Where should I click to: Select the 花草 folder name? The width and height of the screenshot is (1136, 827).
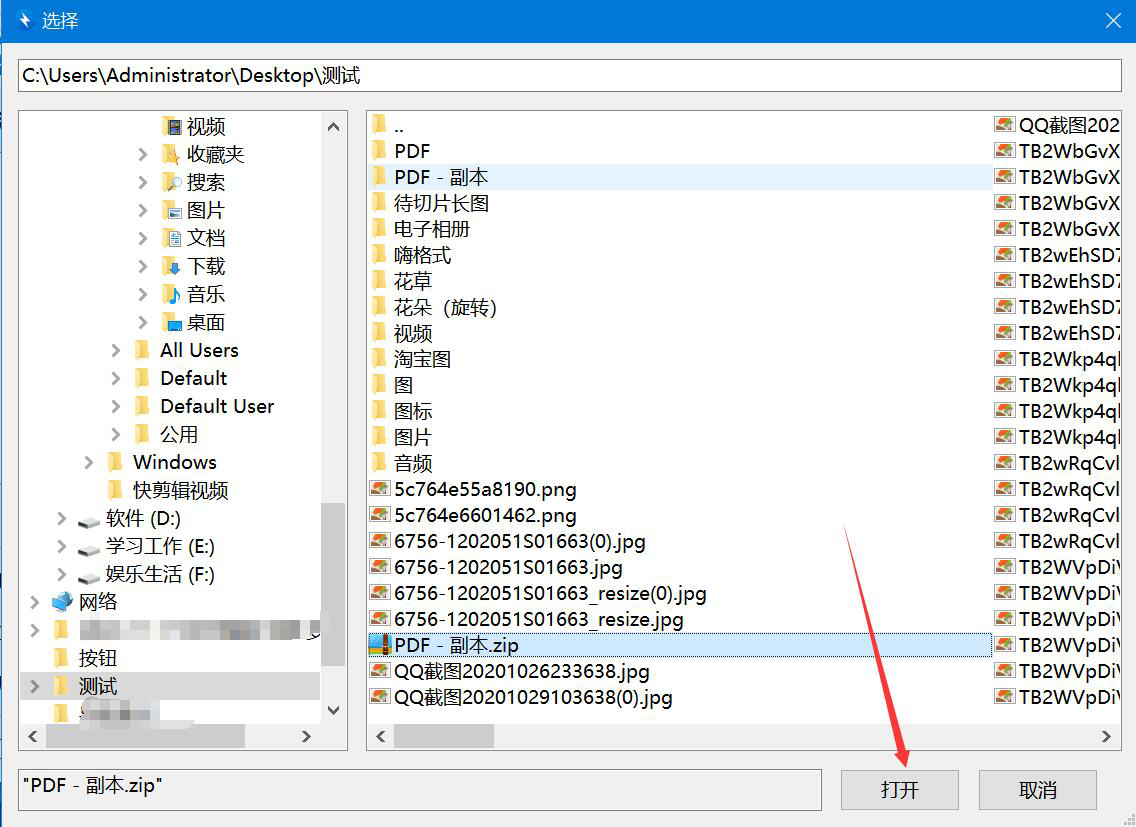click(x=413, y=281)
